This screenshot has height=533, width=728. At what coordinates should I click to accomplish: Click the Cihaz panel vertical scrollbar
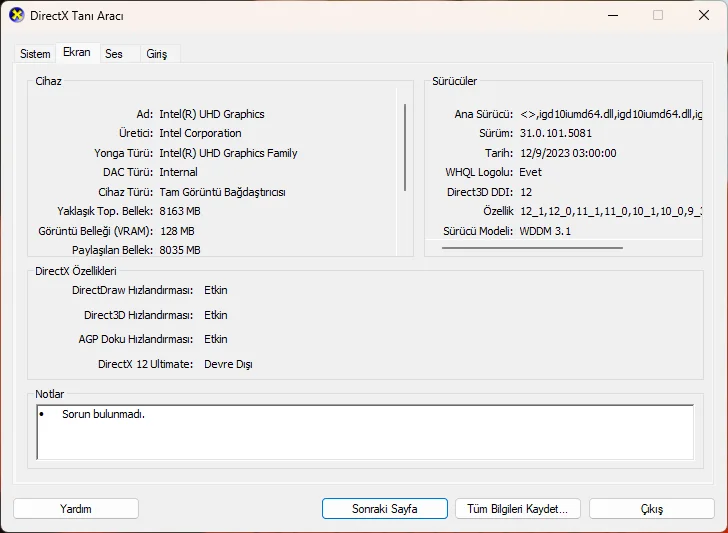[405, 147]
